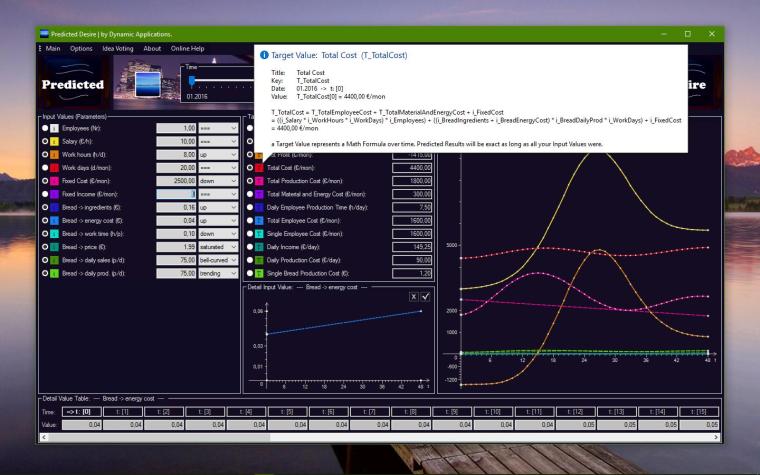Toggle the Salary radio button
This screenshot has width=760, height=475.
click(45, 141)
